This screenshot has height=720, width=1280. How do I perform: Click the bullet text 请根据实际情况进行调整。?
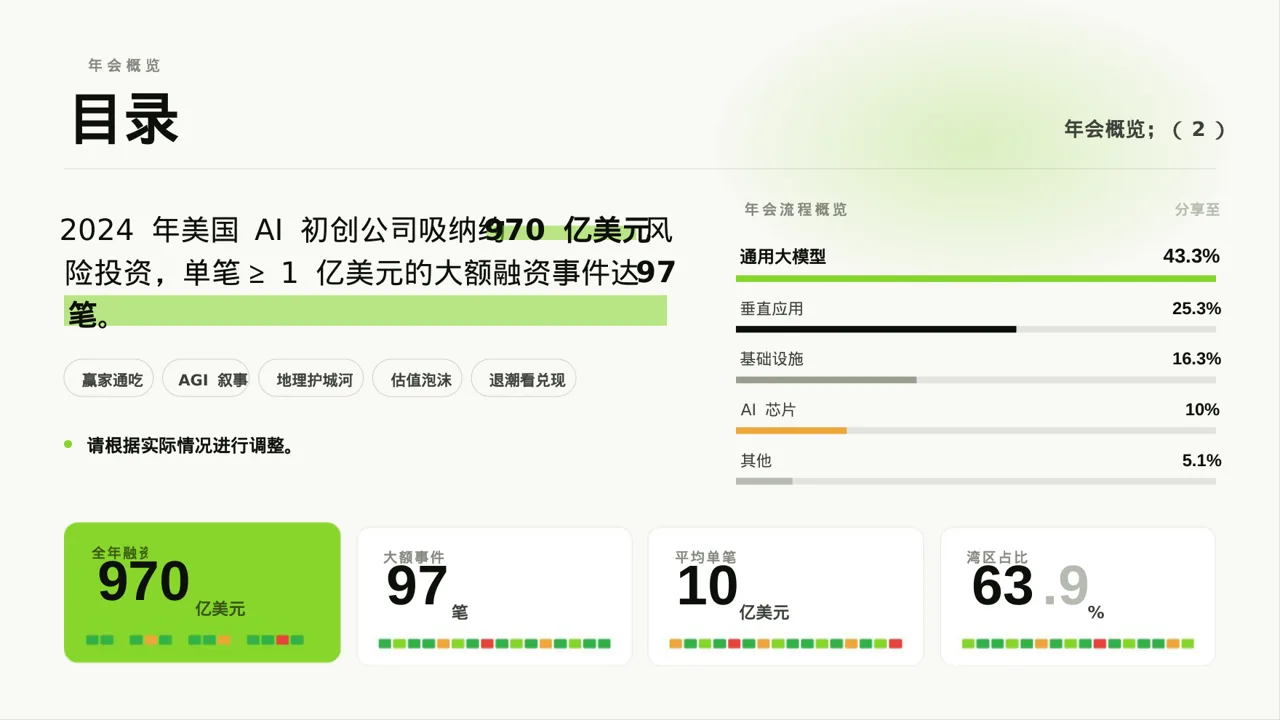click(191, 446)
